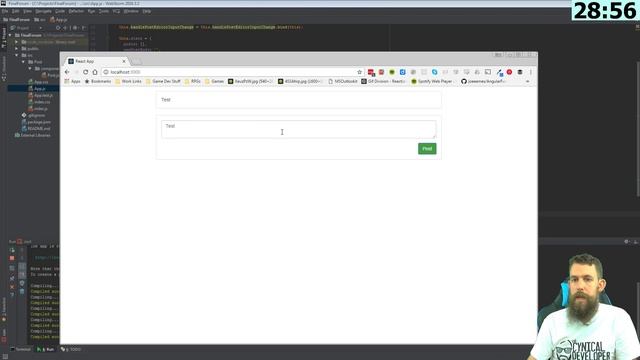Open the RPGs bookmark folder
This screenshot has width=640, height=360.
tap(193, 82)
